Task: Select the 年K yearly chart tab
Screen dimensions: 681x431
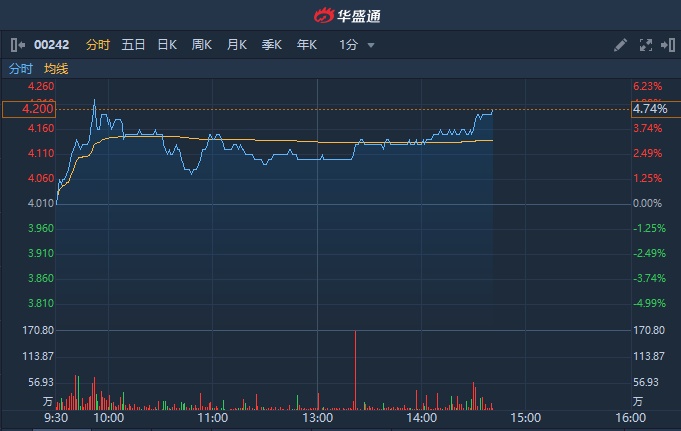Action: pyautogui.click(x=306, y=45)
